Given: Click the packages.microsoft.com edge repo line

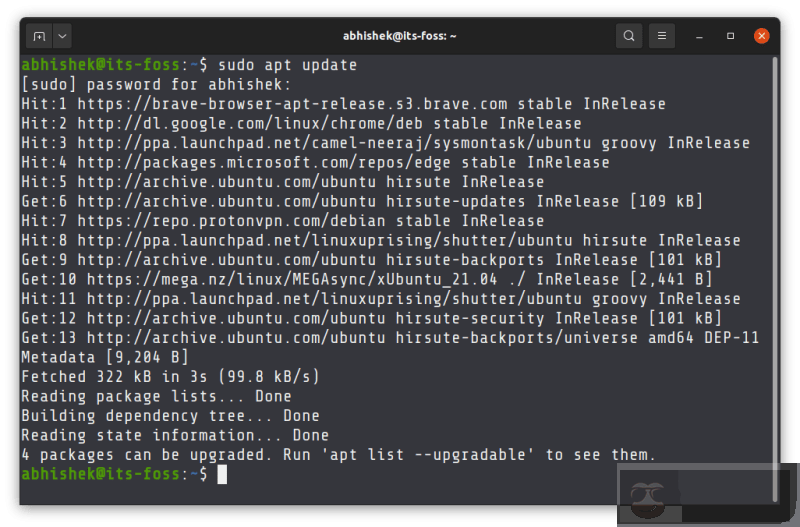Looking at the screenshot, I should pyautogui.click(x=315, y=163).
